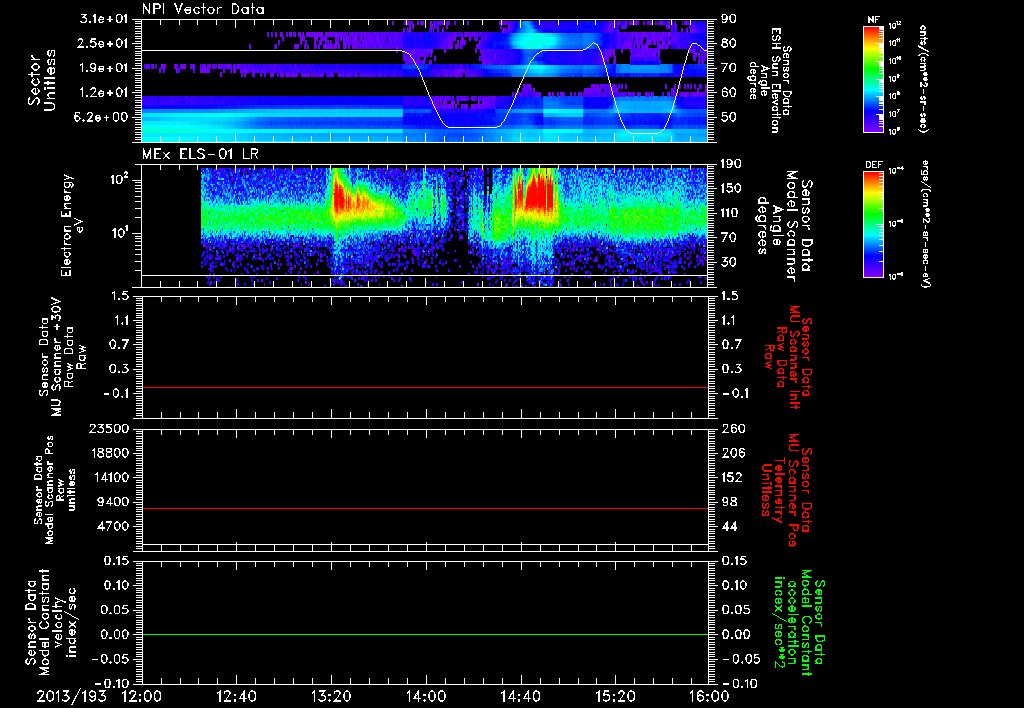Click the Sector Unitless axis label
The width and height of the screenshot is (1024, 708).
point(42,80)
